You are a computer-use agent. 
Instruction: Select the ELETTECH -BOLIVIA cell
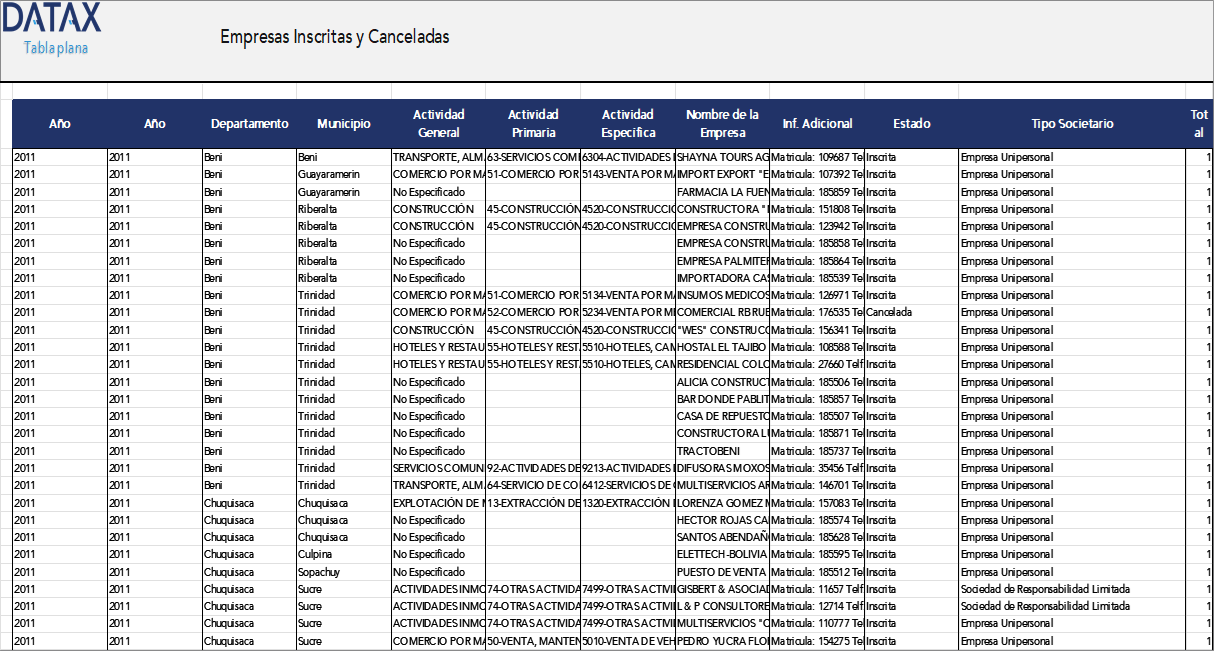pyautogui.click(x=723, y=554)
